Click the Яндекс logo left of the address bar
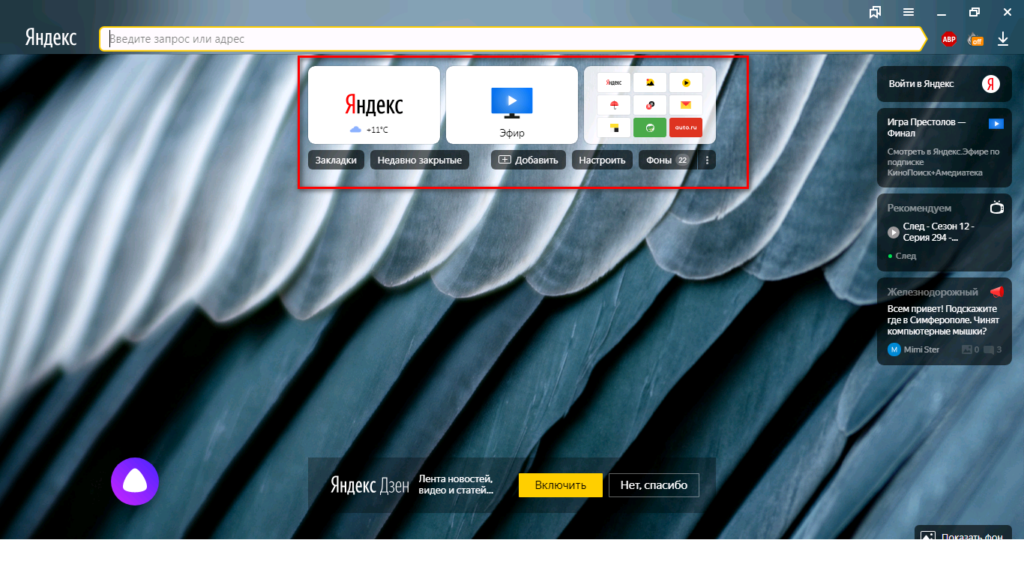Image resolution: width=1024 pixels, height=576 pixels. pos(51,38)
